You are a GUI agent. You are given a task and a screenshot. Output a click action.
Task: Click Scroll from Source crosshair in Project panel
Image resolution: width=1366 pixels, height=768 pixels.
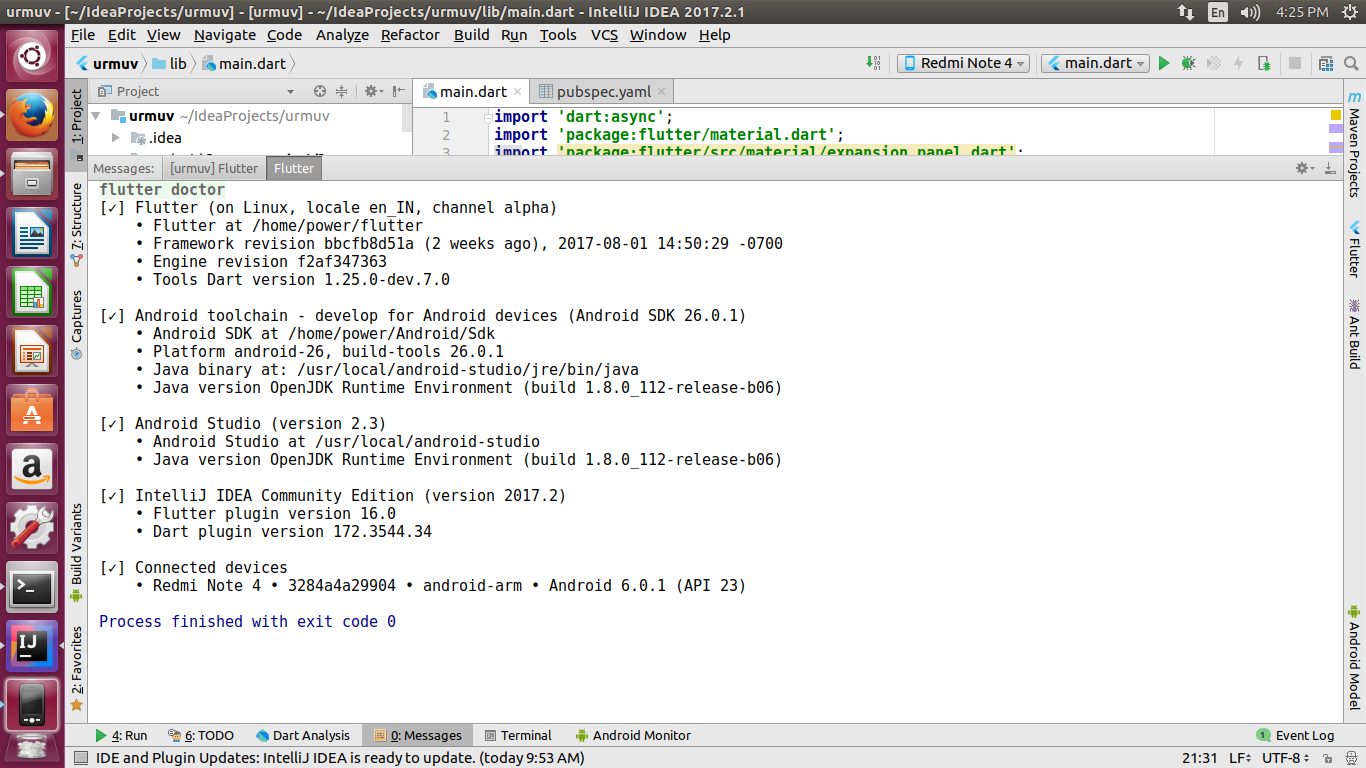(x=320, y=91)
